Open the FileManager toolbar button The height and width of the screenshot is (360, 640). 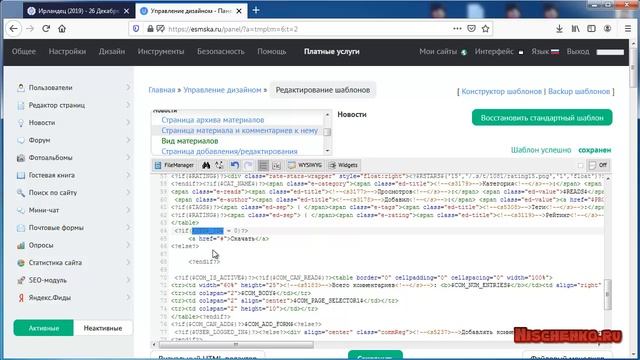[x=174, y=165]
